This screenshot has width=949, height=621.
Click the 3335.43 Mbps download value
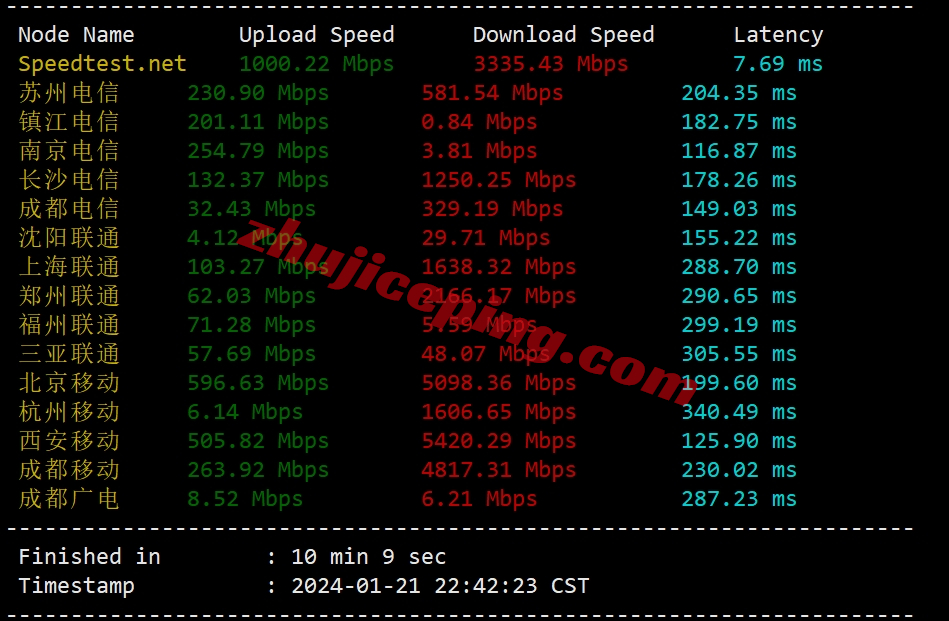coord(551,64)
